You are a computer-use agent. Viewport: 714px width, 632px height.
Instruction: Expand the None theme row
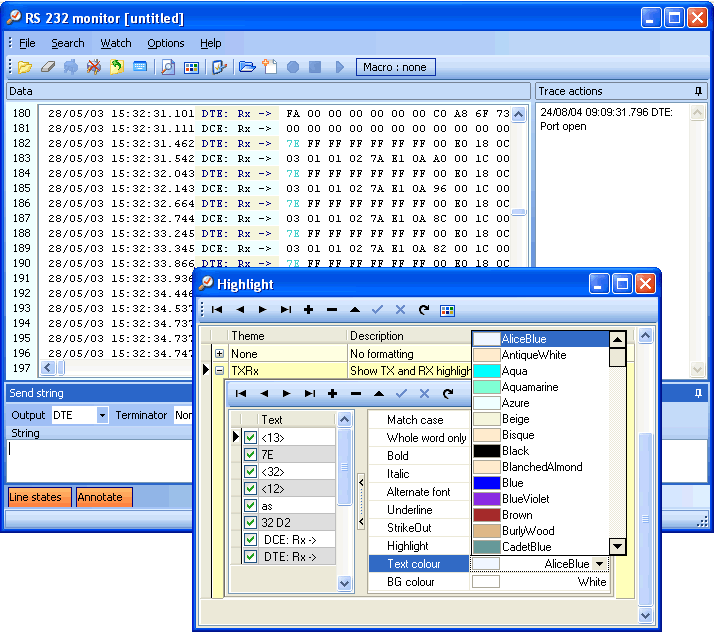click(x=220, y=354)
